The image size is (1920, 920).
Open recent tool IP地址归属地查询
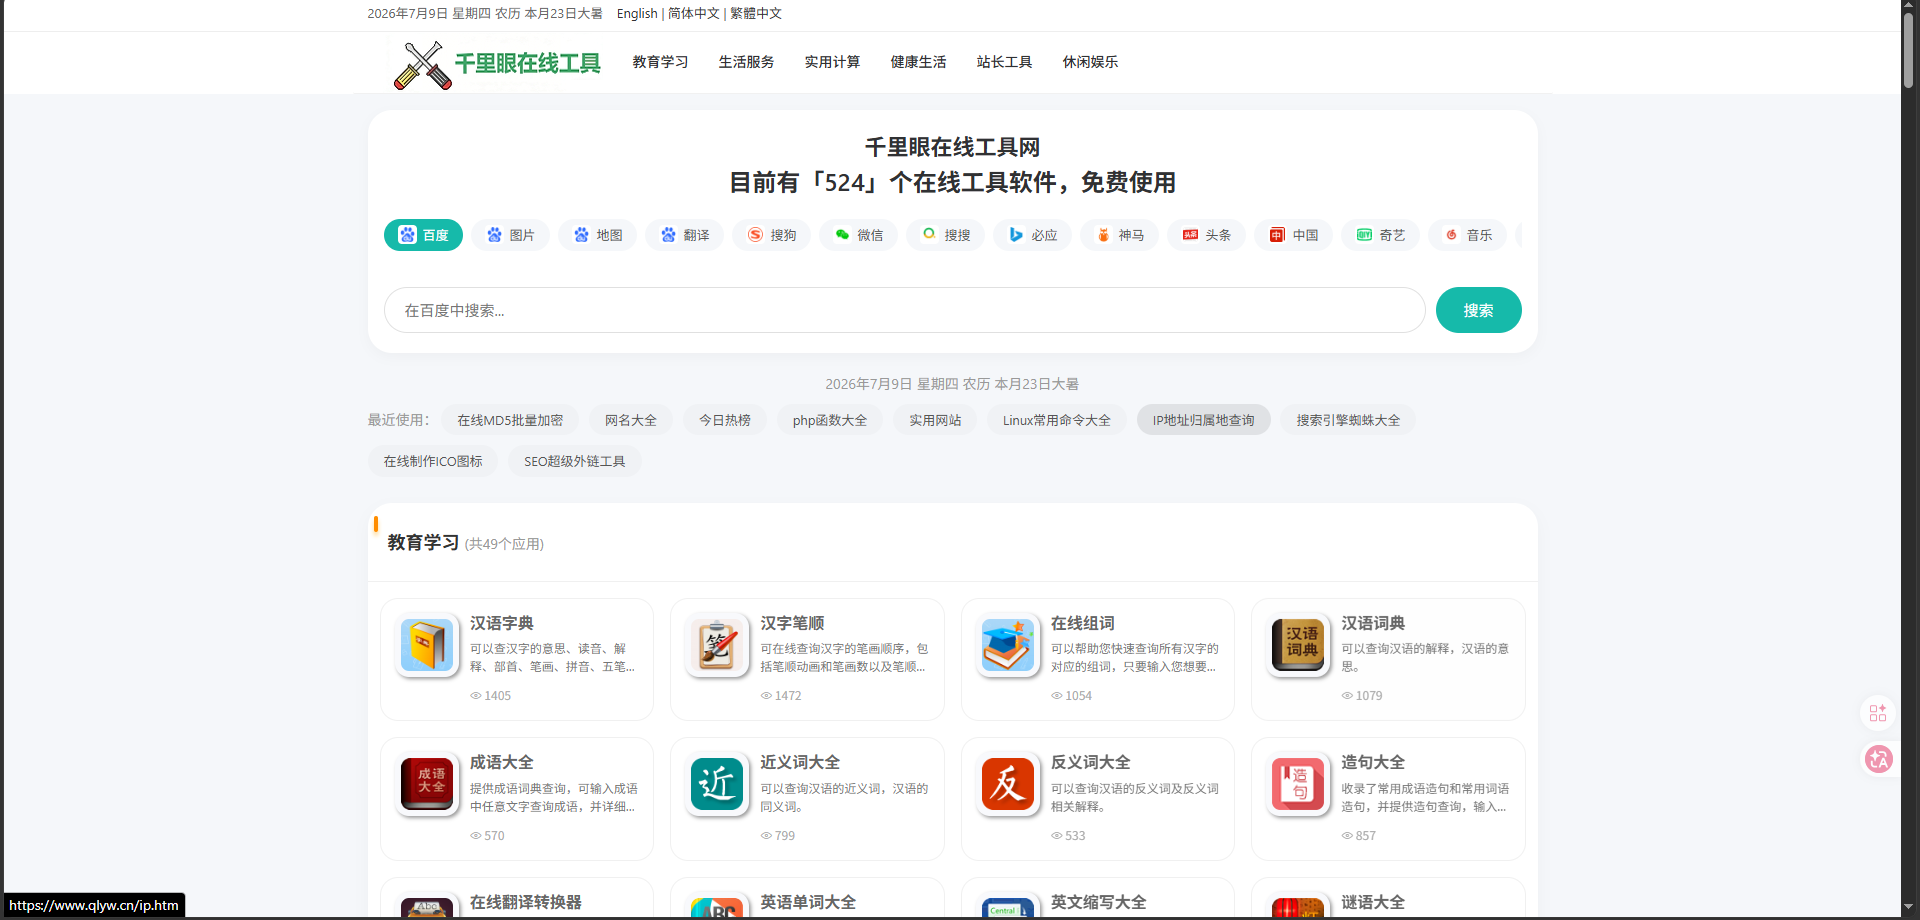click(x=1203, y=420)
